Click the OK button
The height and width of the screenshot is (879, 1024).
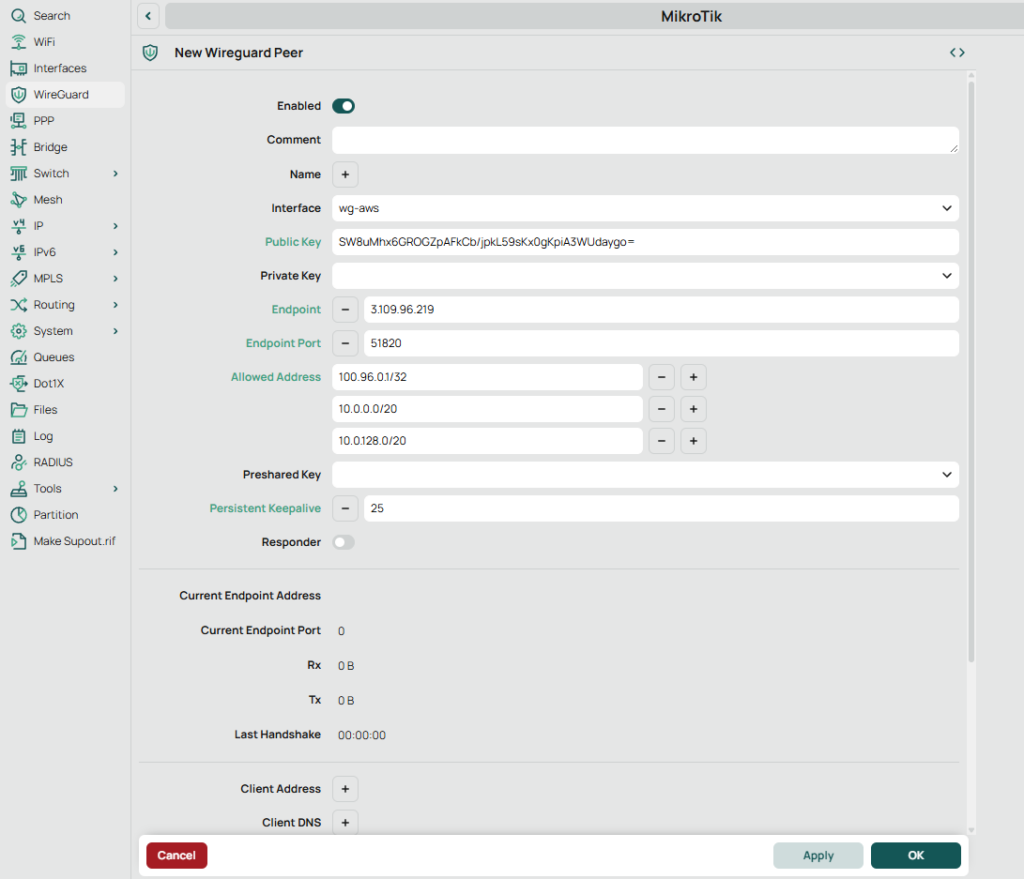[915, 856]
